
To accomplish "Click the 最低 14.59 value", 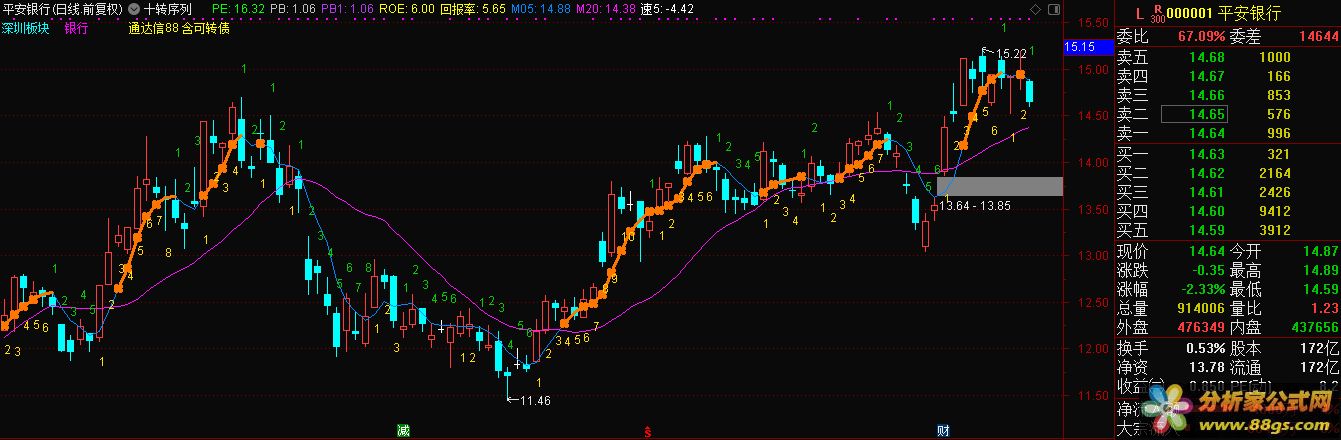I will click(x=1320, y=289).
